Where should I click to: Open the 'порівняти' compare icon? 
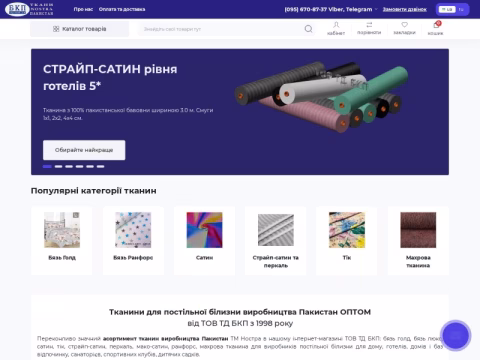tap(369, 28)
